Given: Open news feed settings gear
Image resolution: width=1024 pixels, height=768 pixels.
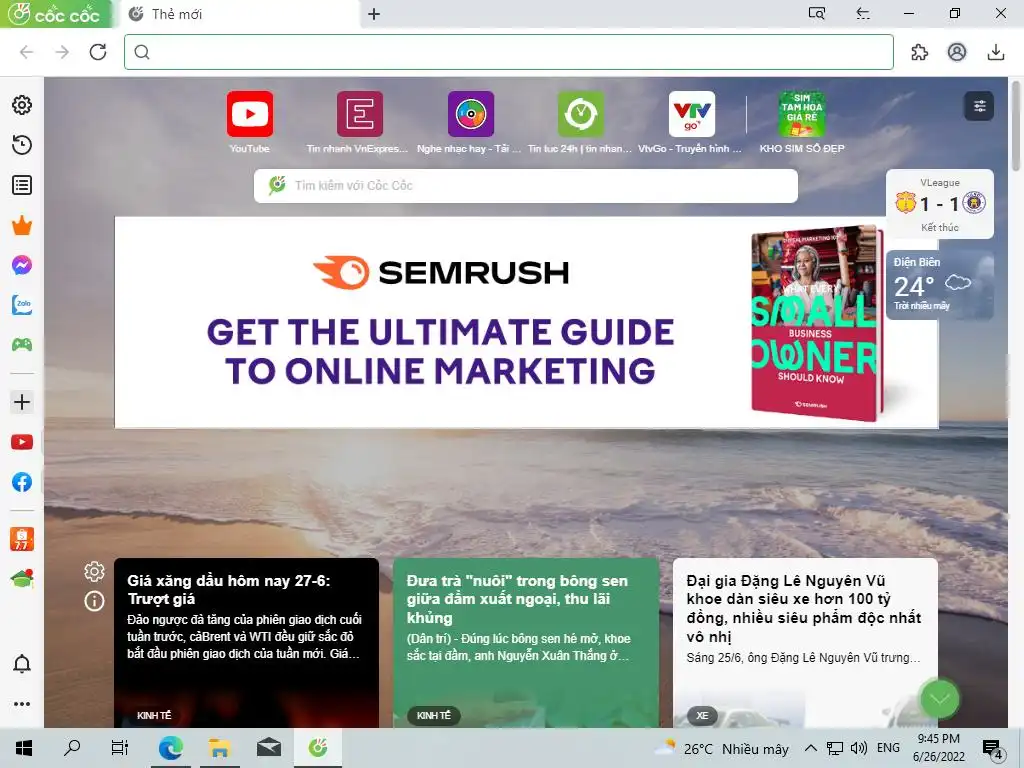Looking at the screenshot, I should [94, 571].
